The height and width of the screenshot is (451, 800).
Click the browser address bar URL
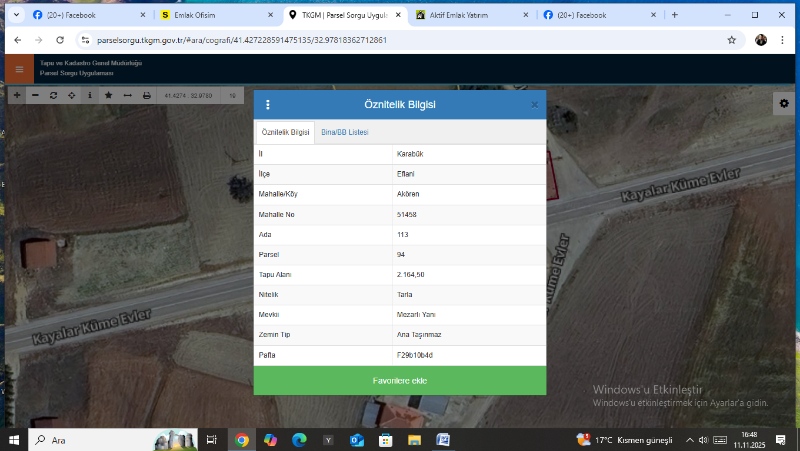pyautogui.click(x=240, y=40)
